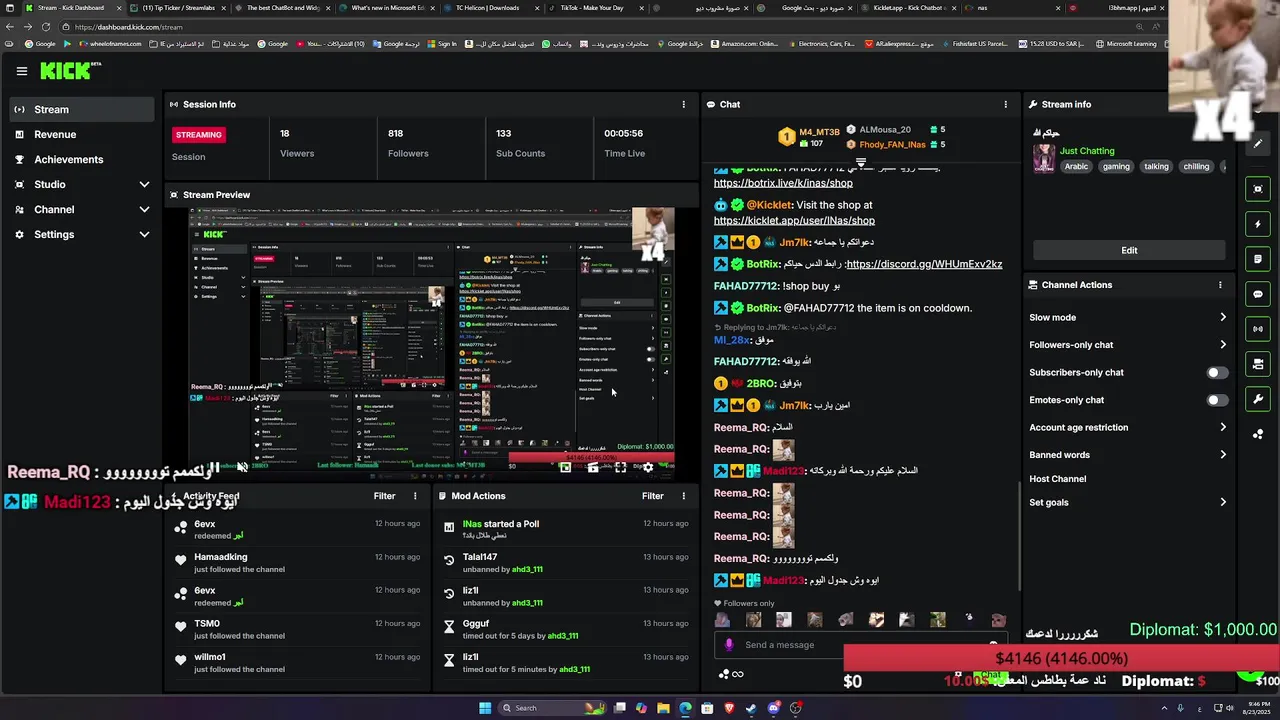Unmute the stream preview volume
Viewport: 1280px width, 720px height.
pos(242,467)
